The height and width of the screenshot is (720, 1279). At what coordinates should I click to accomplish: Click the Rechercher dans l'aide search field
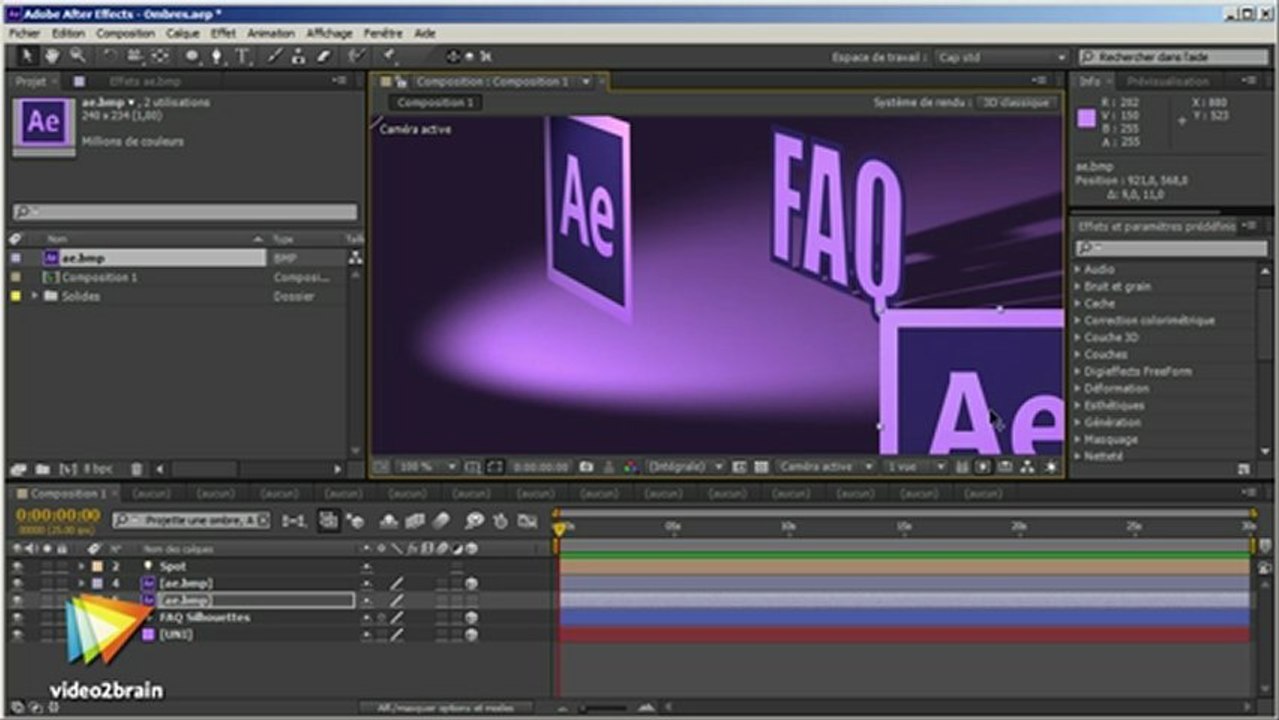pos(1174,58)
